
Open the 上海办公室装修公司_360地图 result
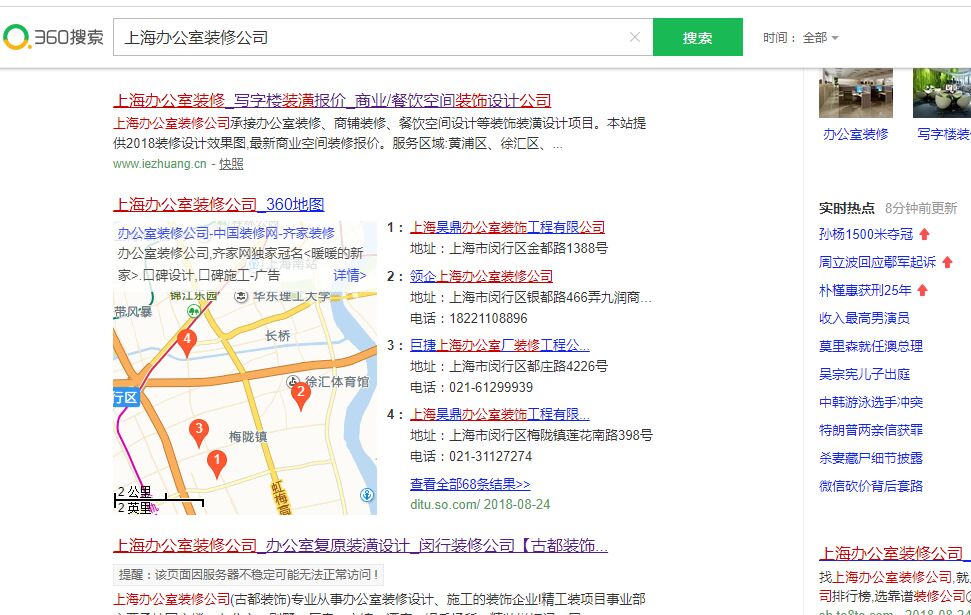pos(219,204)
